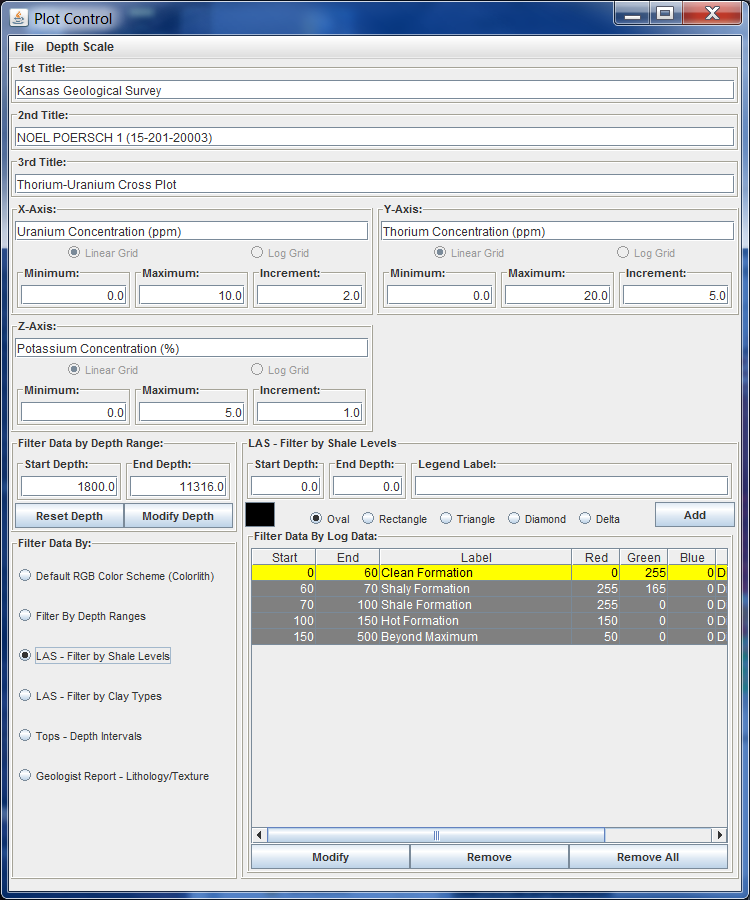Open the black color swatch
750x900 pixels.
[x=260, y=514]
